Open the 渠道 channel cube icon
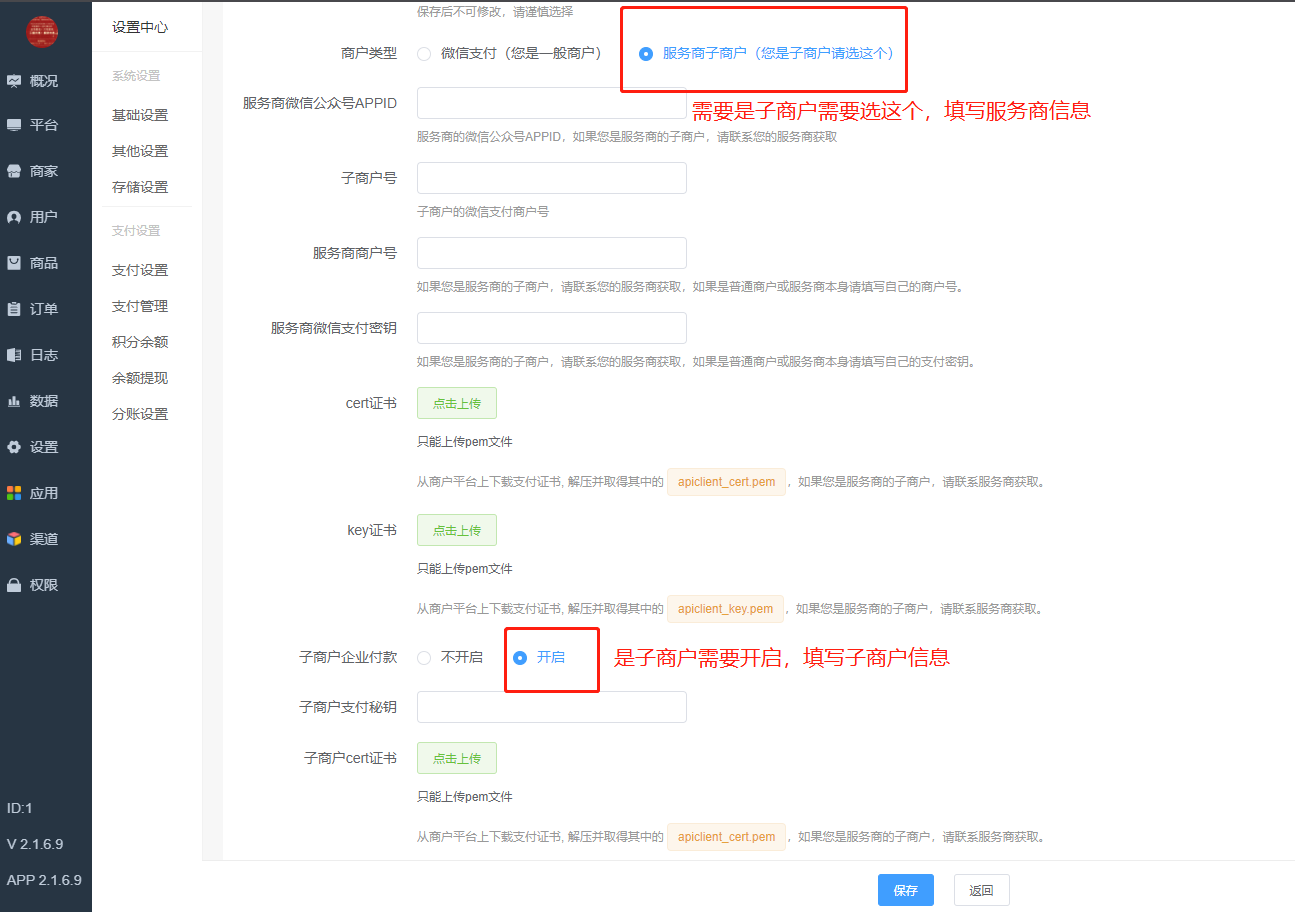Screen dimensions: 1295x912 point(14,539)
